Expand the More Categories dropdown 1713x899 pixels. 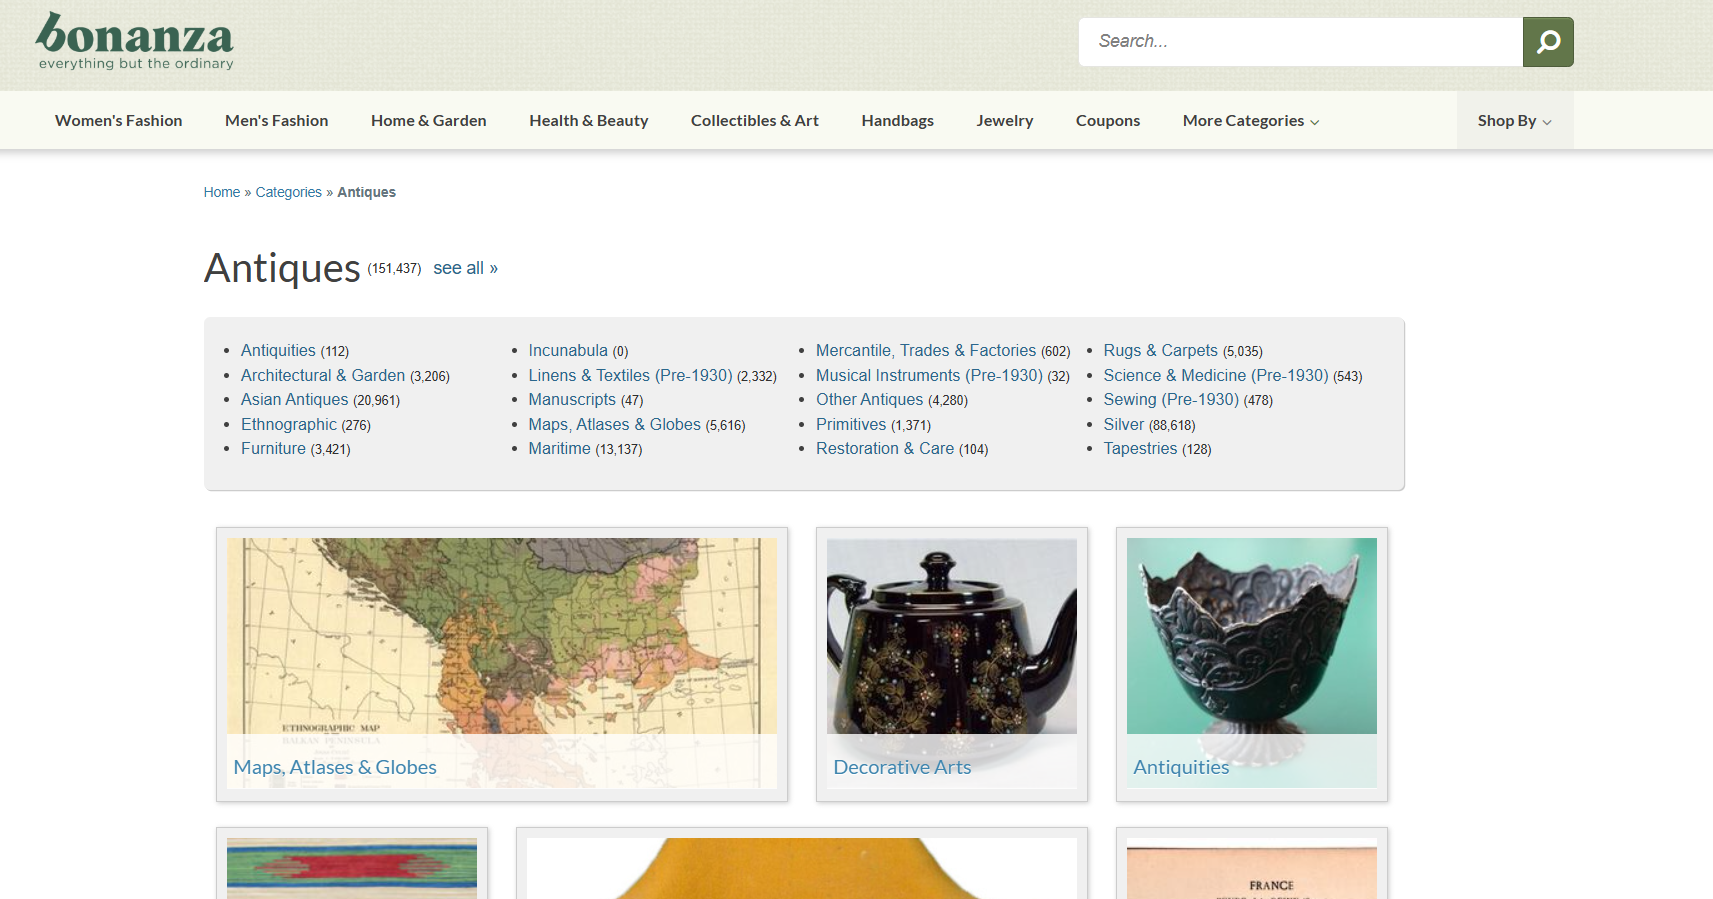(1251, 121)
